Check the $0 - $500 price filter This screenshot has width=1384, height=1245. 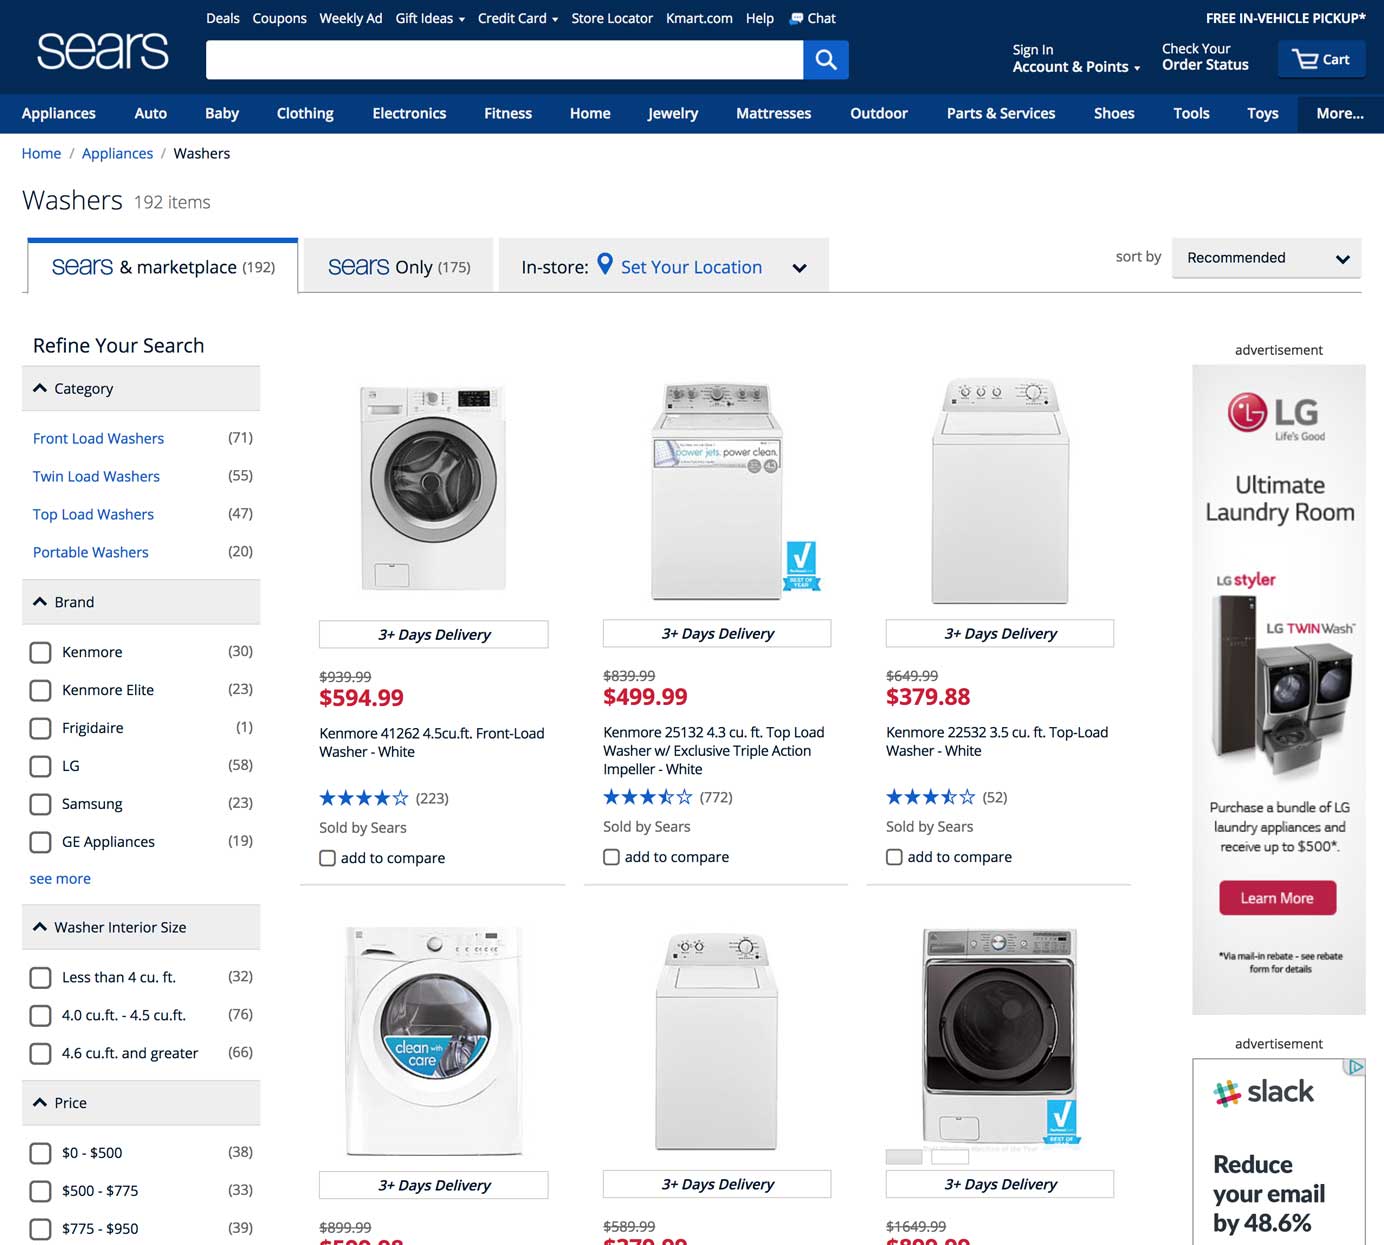click(40, 1153)
